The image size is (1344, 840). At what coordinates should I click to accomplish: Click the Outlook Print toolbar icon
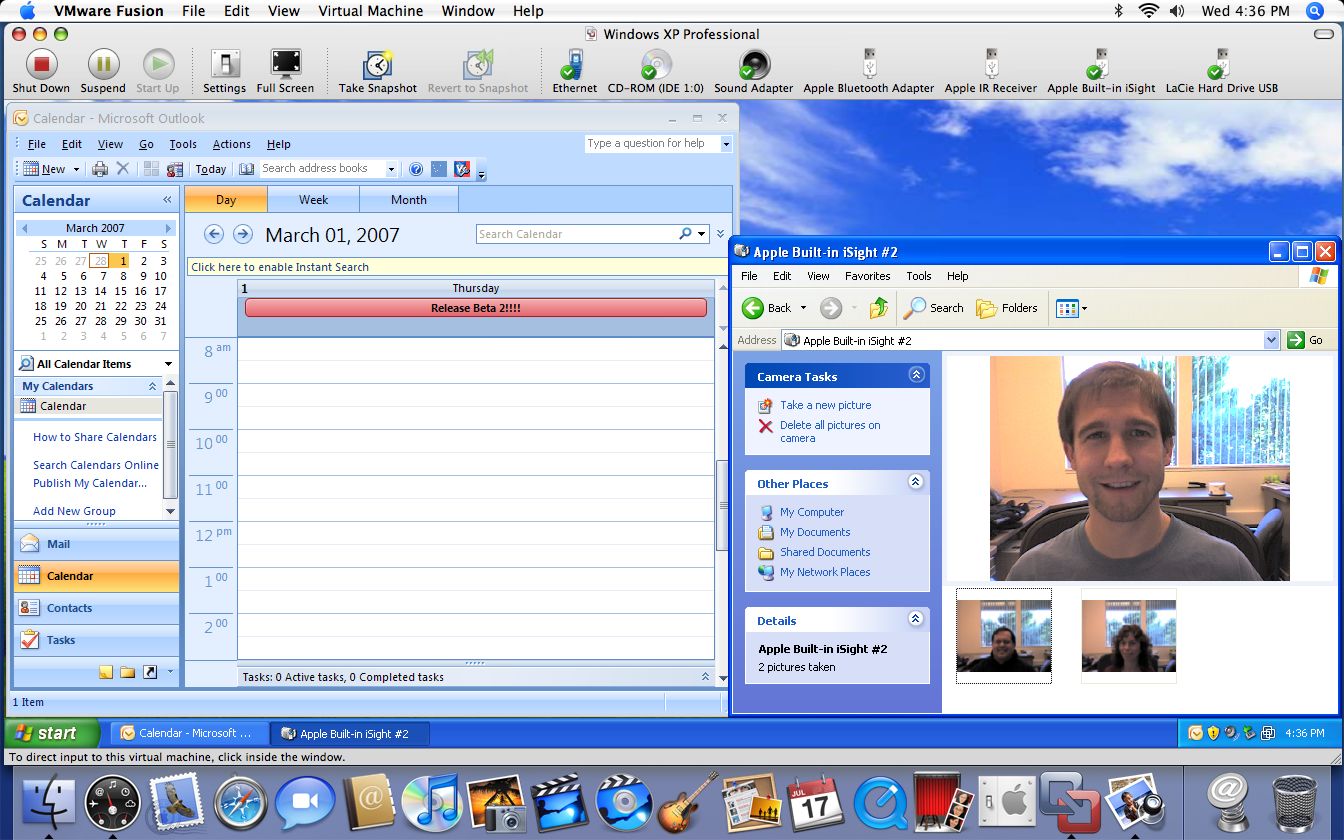click(100, 169)
